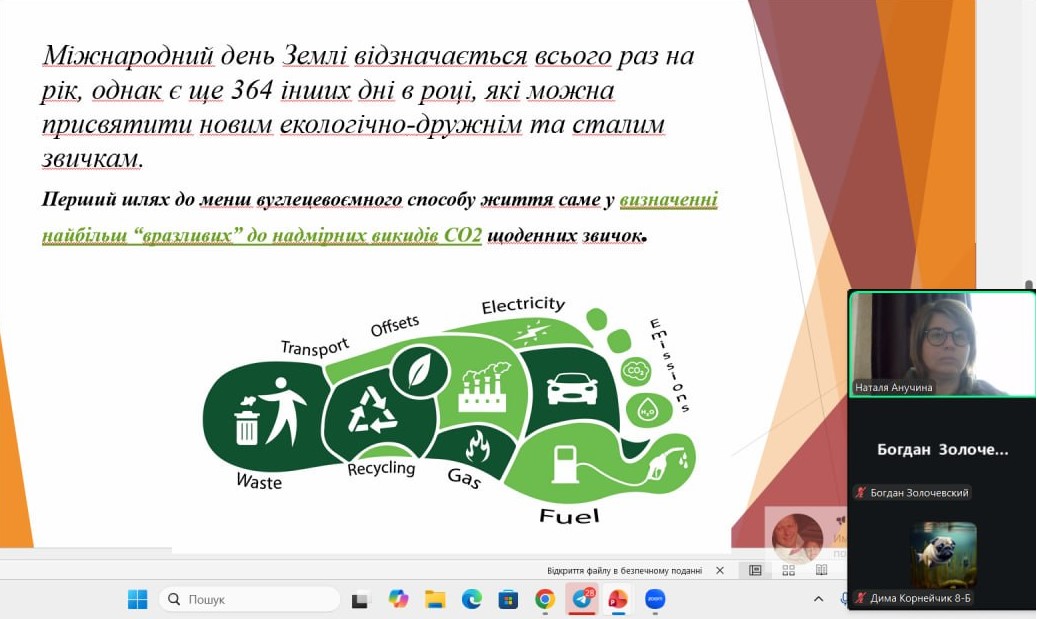This screenshot has height=619, width=1037.
Task: Click the taskbar search box
Action: click(250, 599)
